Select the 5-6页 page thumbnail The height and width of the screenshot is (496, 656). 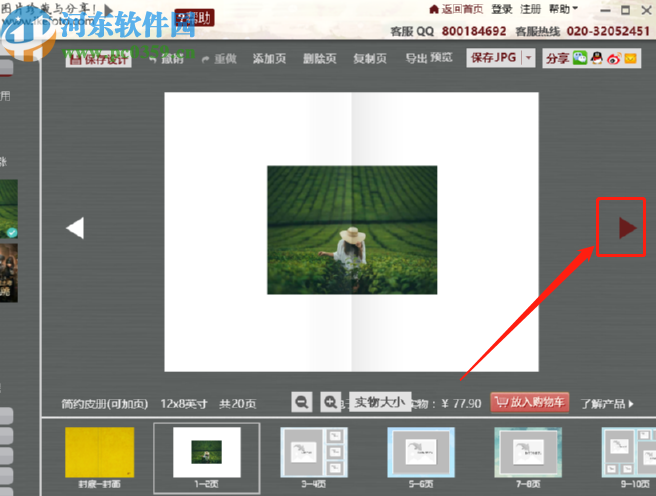(x=421, y=452)
